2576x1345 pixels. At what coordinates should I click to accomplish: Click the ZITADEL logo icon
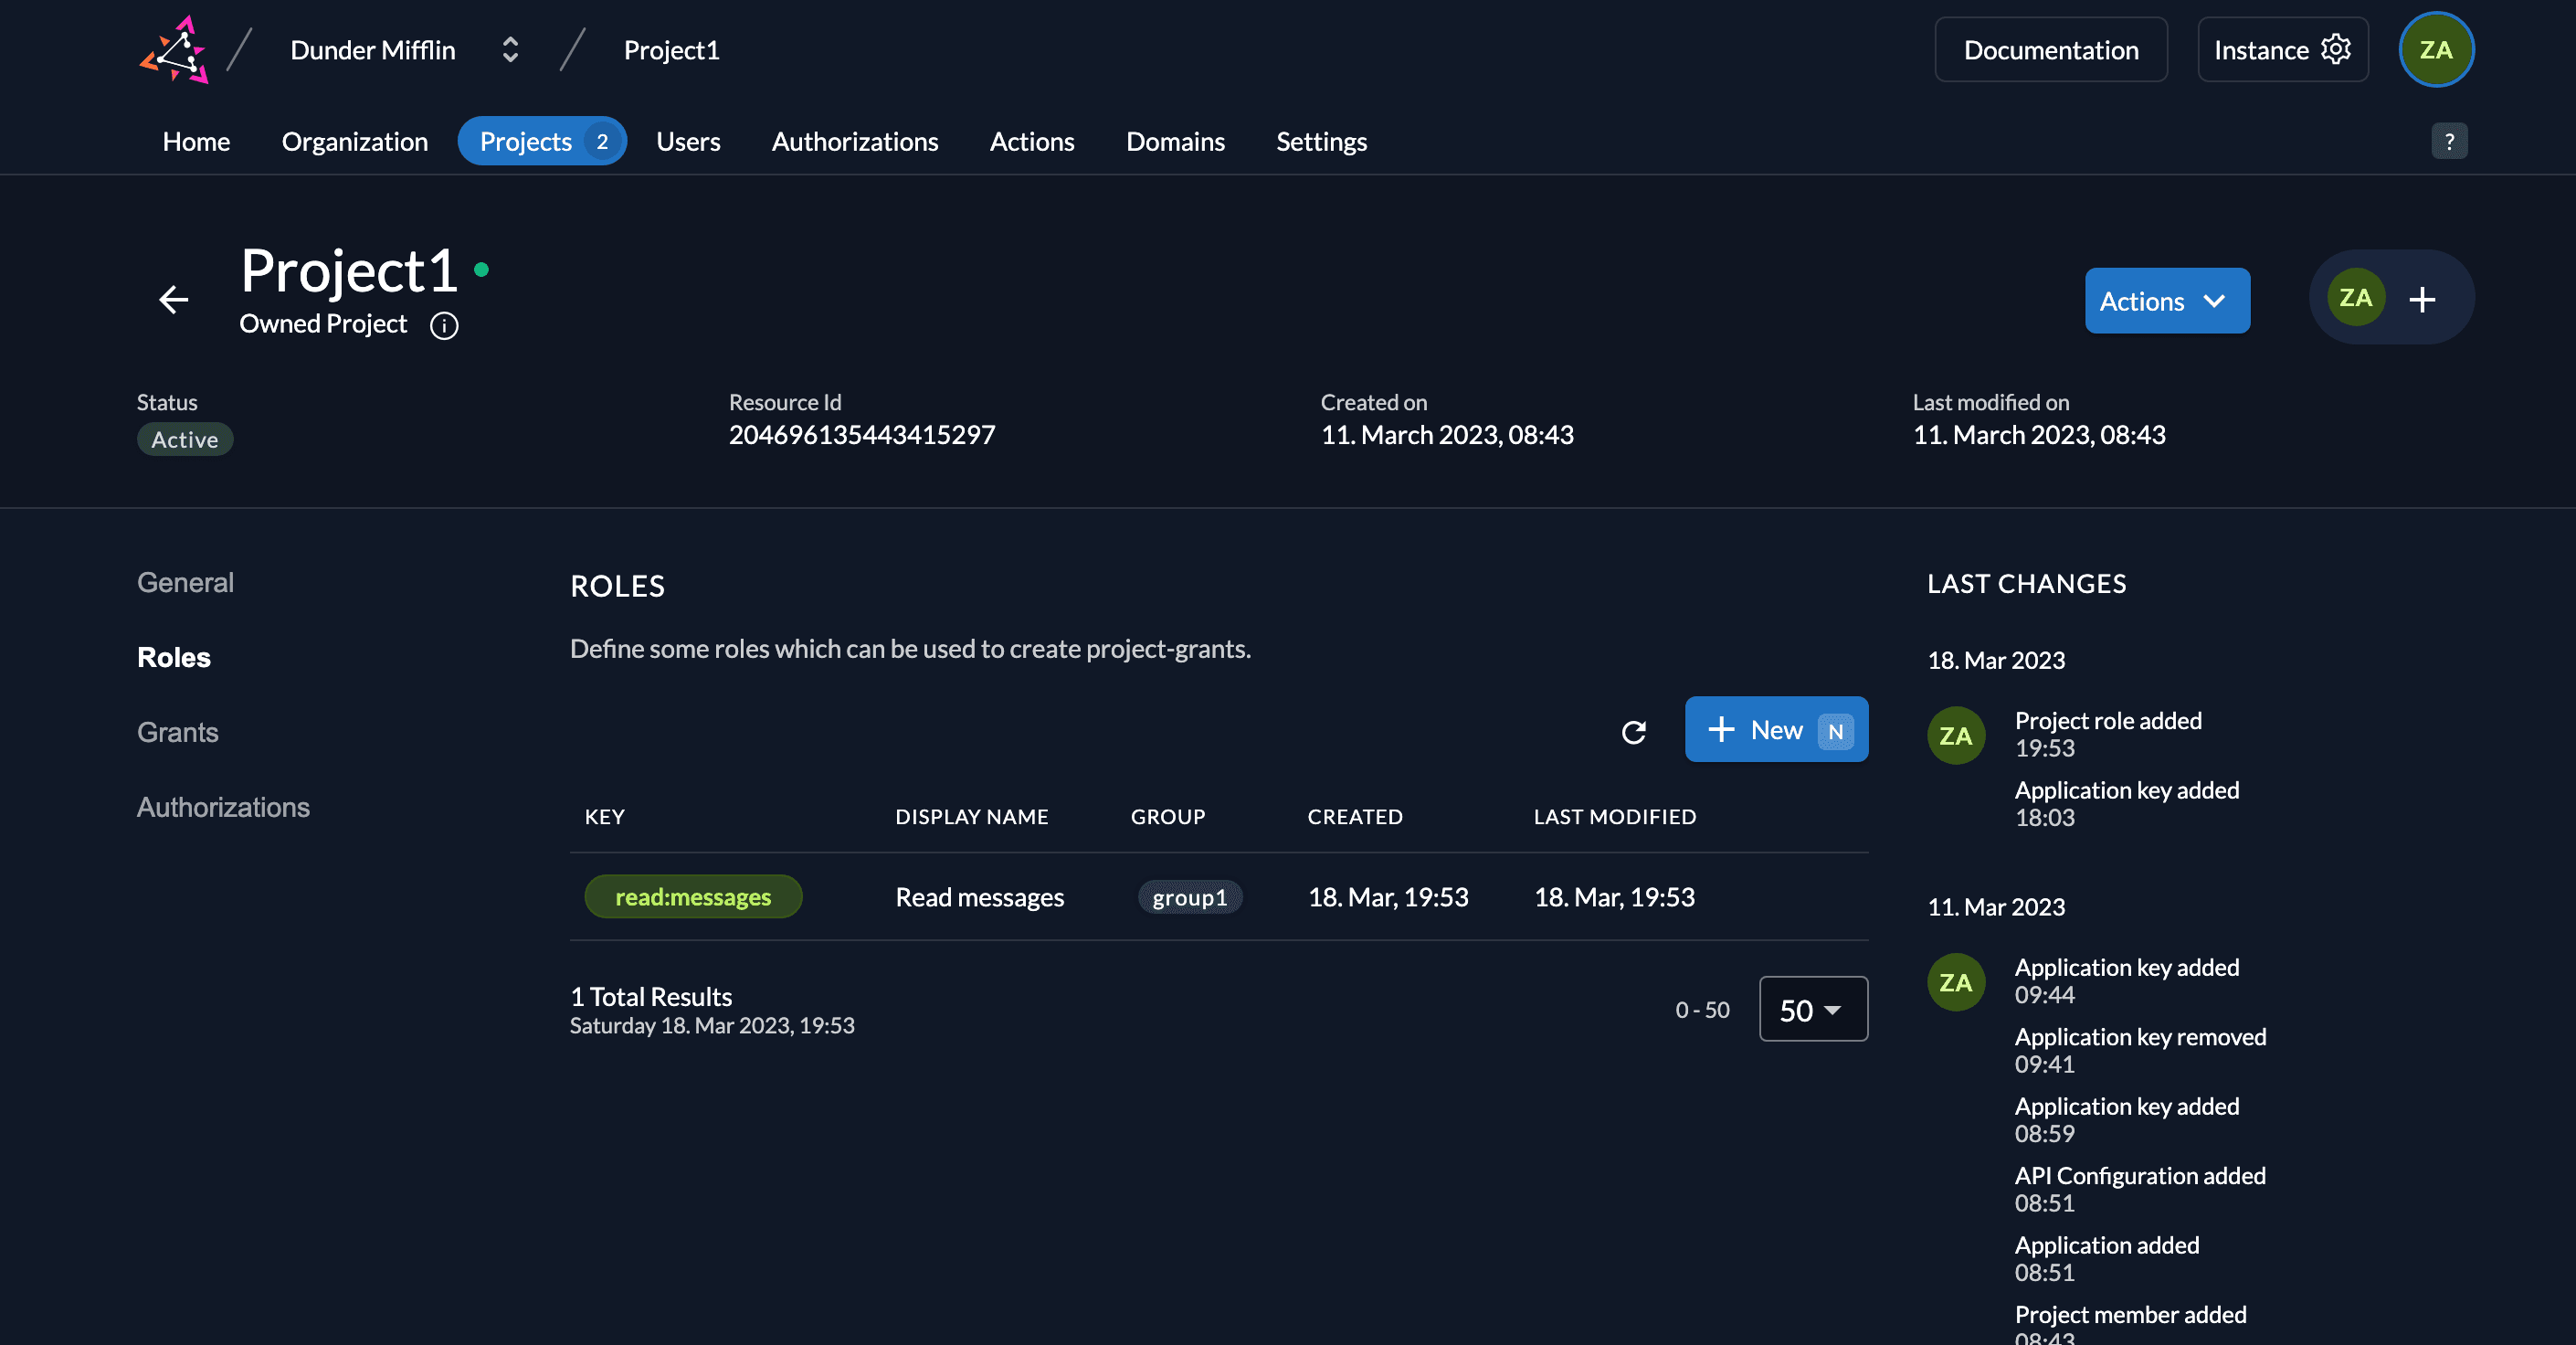(x=175, y=50)
